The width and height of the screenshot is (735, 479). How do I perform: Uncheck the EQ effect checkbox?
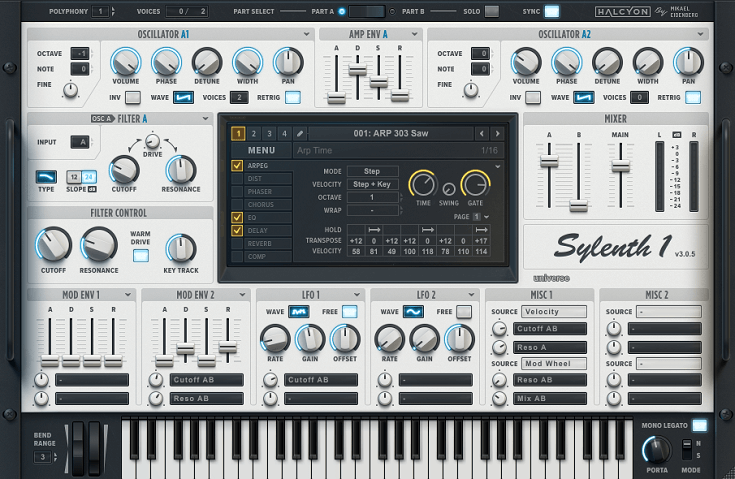237,217
